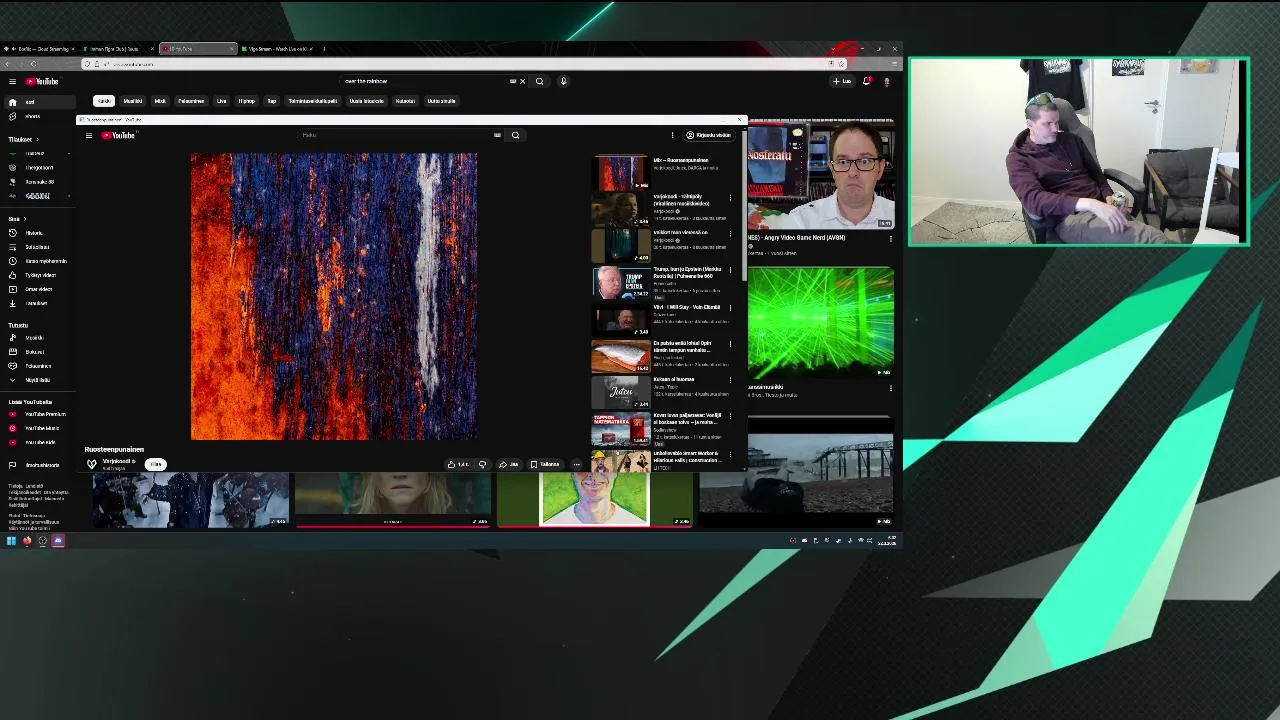Open the hamburger menu in background YouTube window

coord(12,81)
